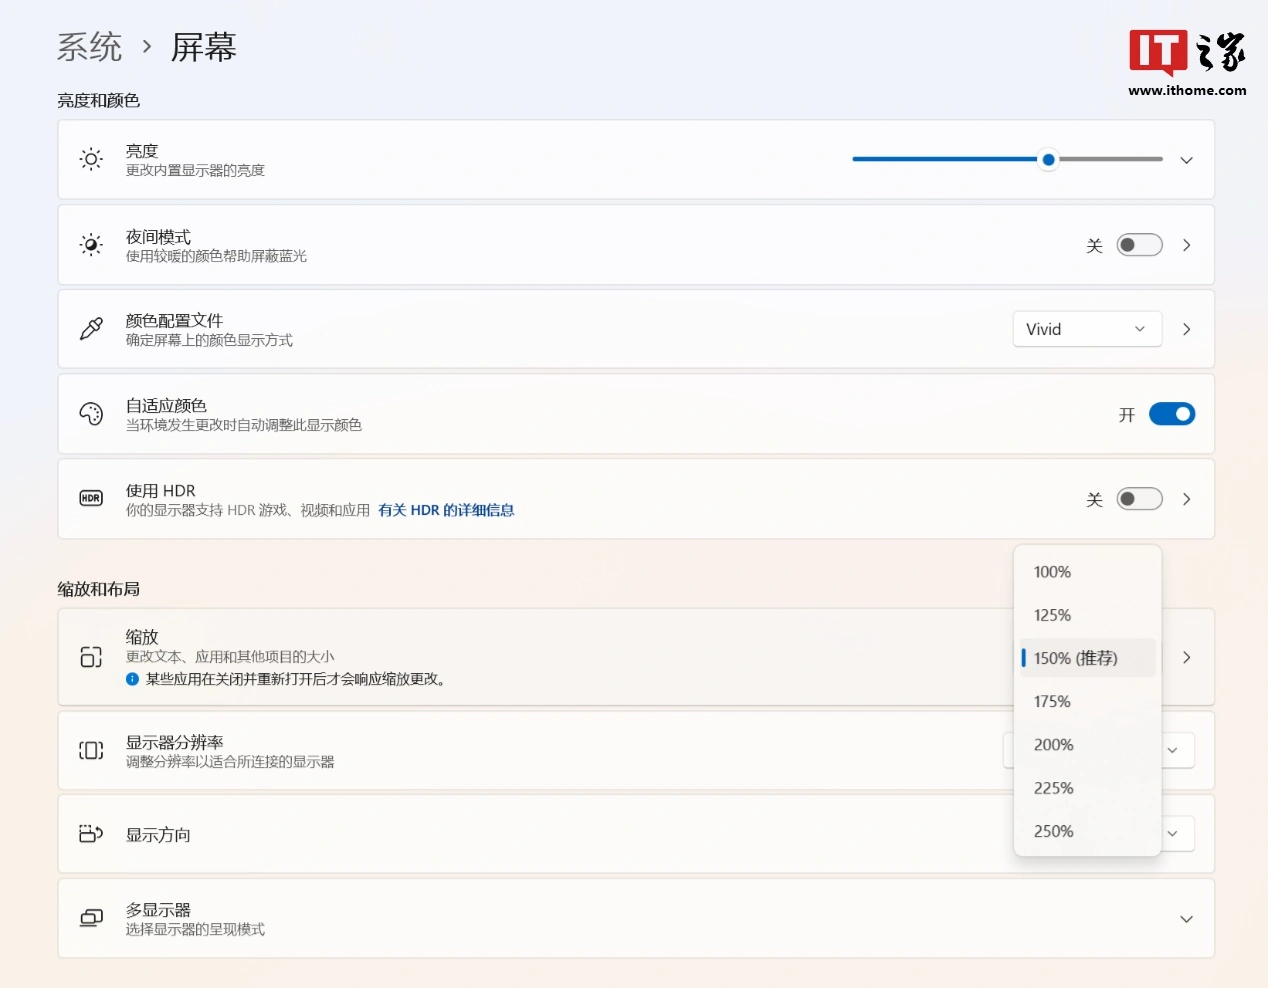Pick the 150% (推荐) recommended scale
This screenshot has width=1268, height=988.
(x=1076, y=658)
